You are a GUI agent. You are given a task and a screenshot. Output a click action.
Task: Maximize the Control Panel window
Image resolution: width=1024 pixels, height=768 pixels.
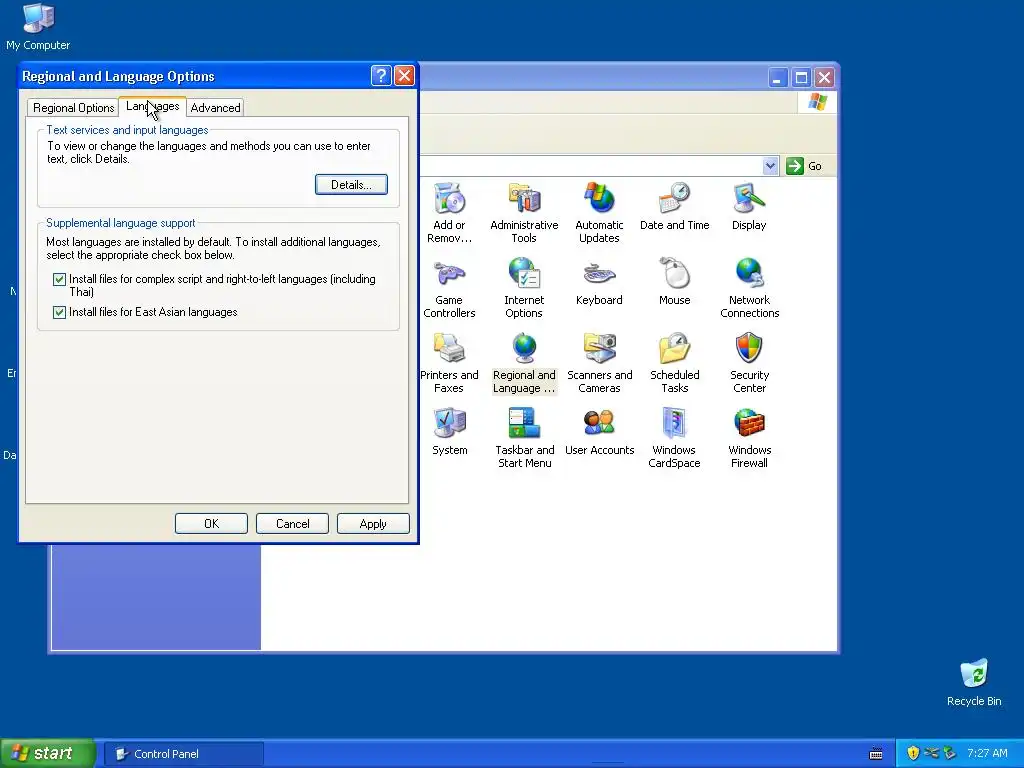click(801, 78)
